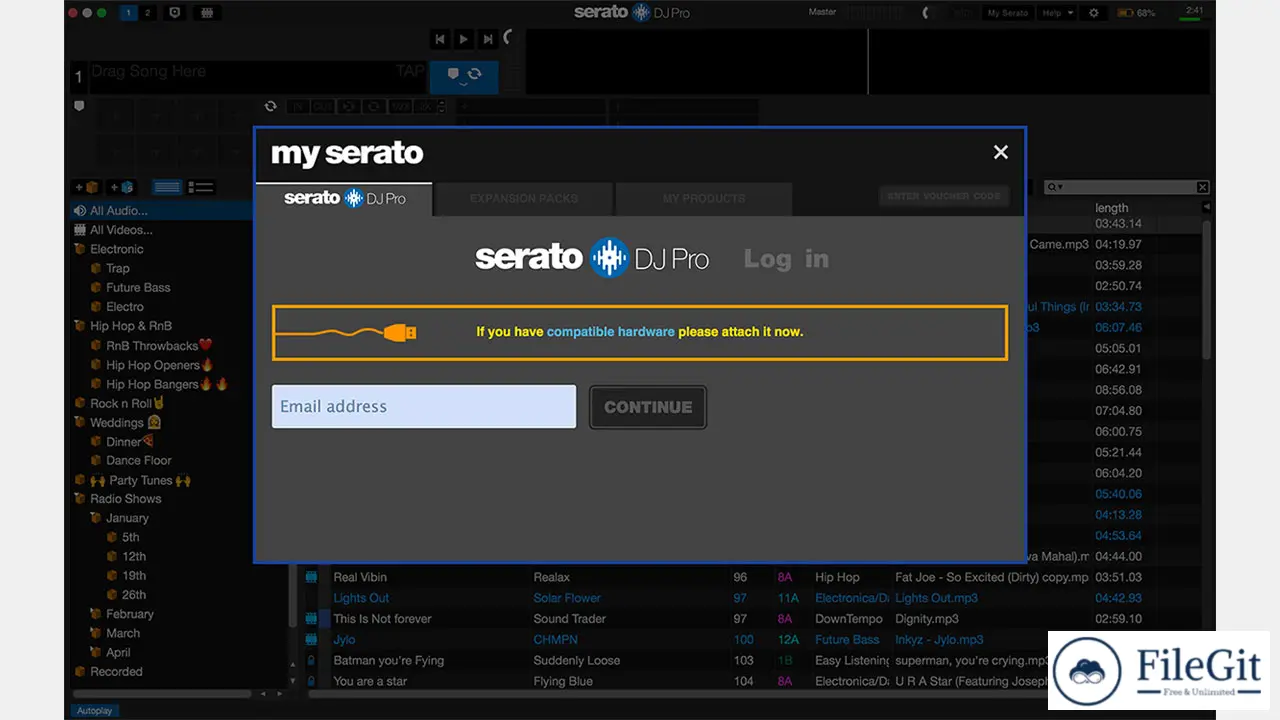Collapse the January crate
Viewport: 1280px width, 720px height.
click(x=96, y=518)
